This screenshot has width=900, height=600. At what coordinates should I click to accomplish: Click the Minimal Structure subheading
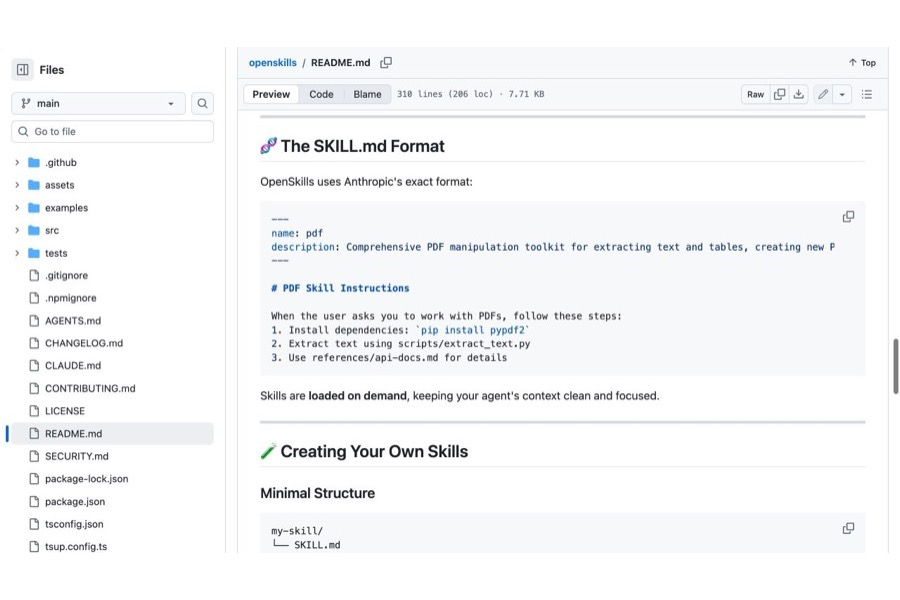click(317, 493)
